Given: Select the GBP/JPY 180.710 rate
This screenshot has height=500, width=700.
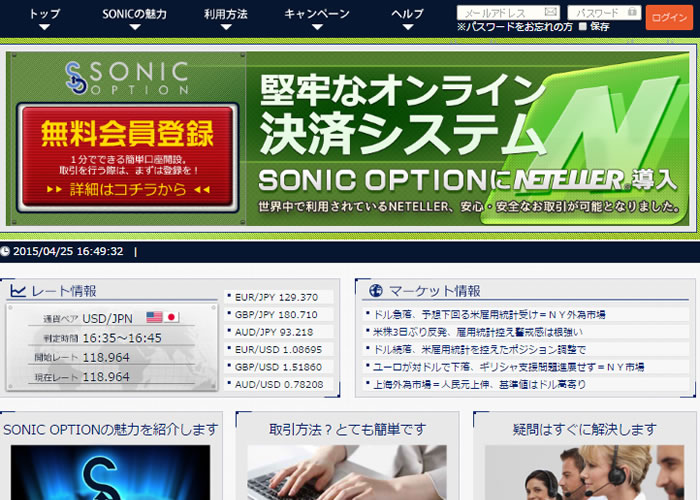Looking at the screenshot, I should [x=279, y=315].
